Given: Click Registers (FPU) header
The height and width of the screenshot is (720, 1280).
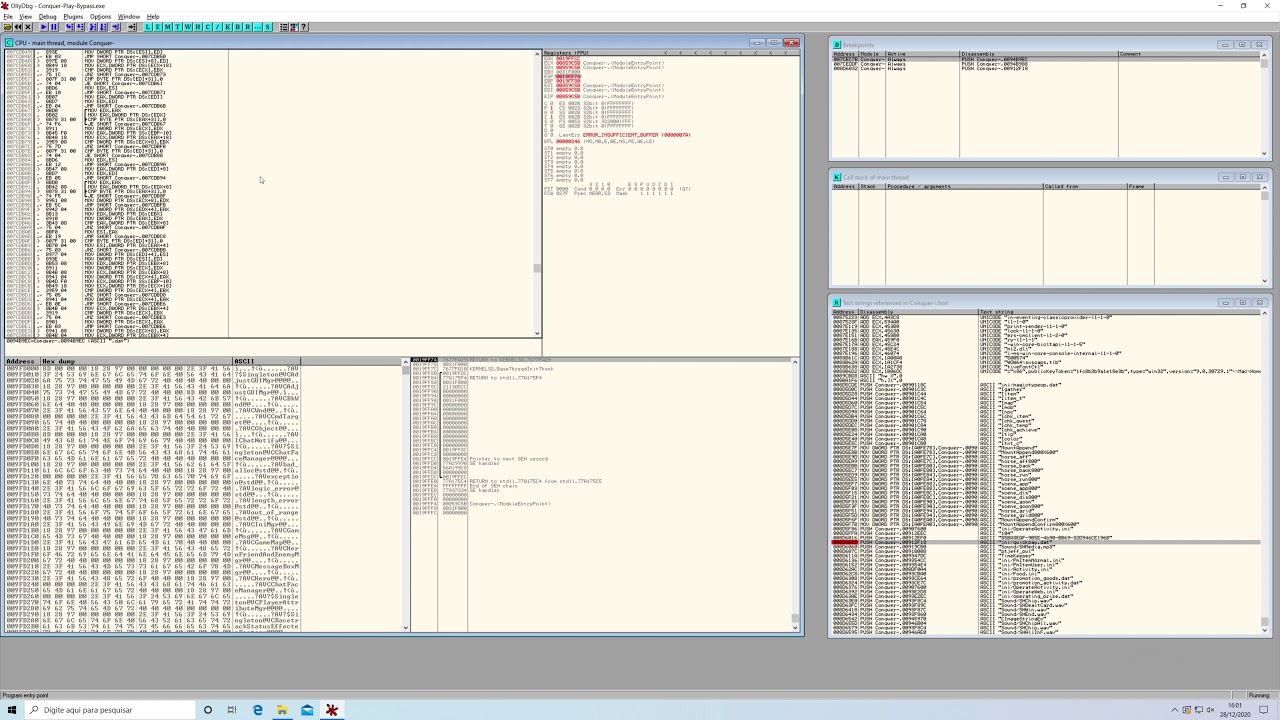Looking at the screenshot, I should 567,53.
